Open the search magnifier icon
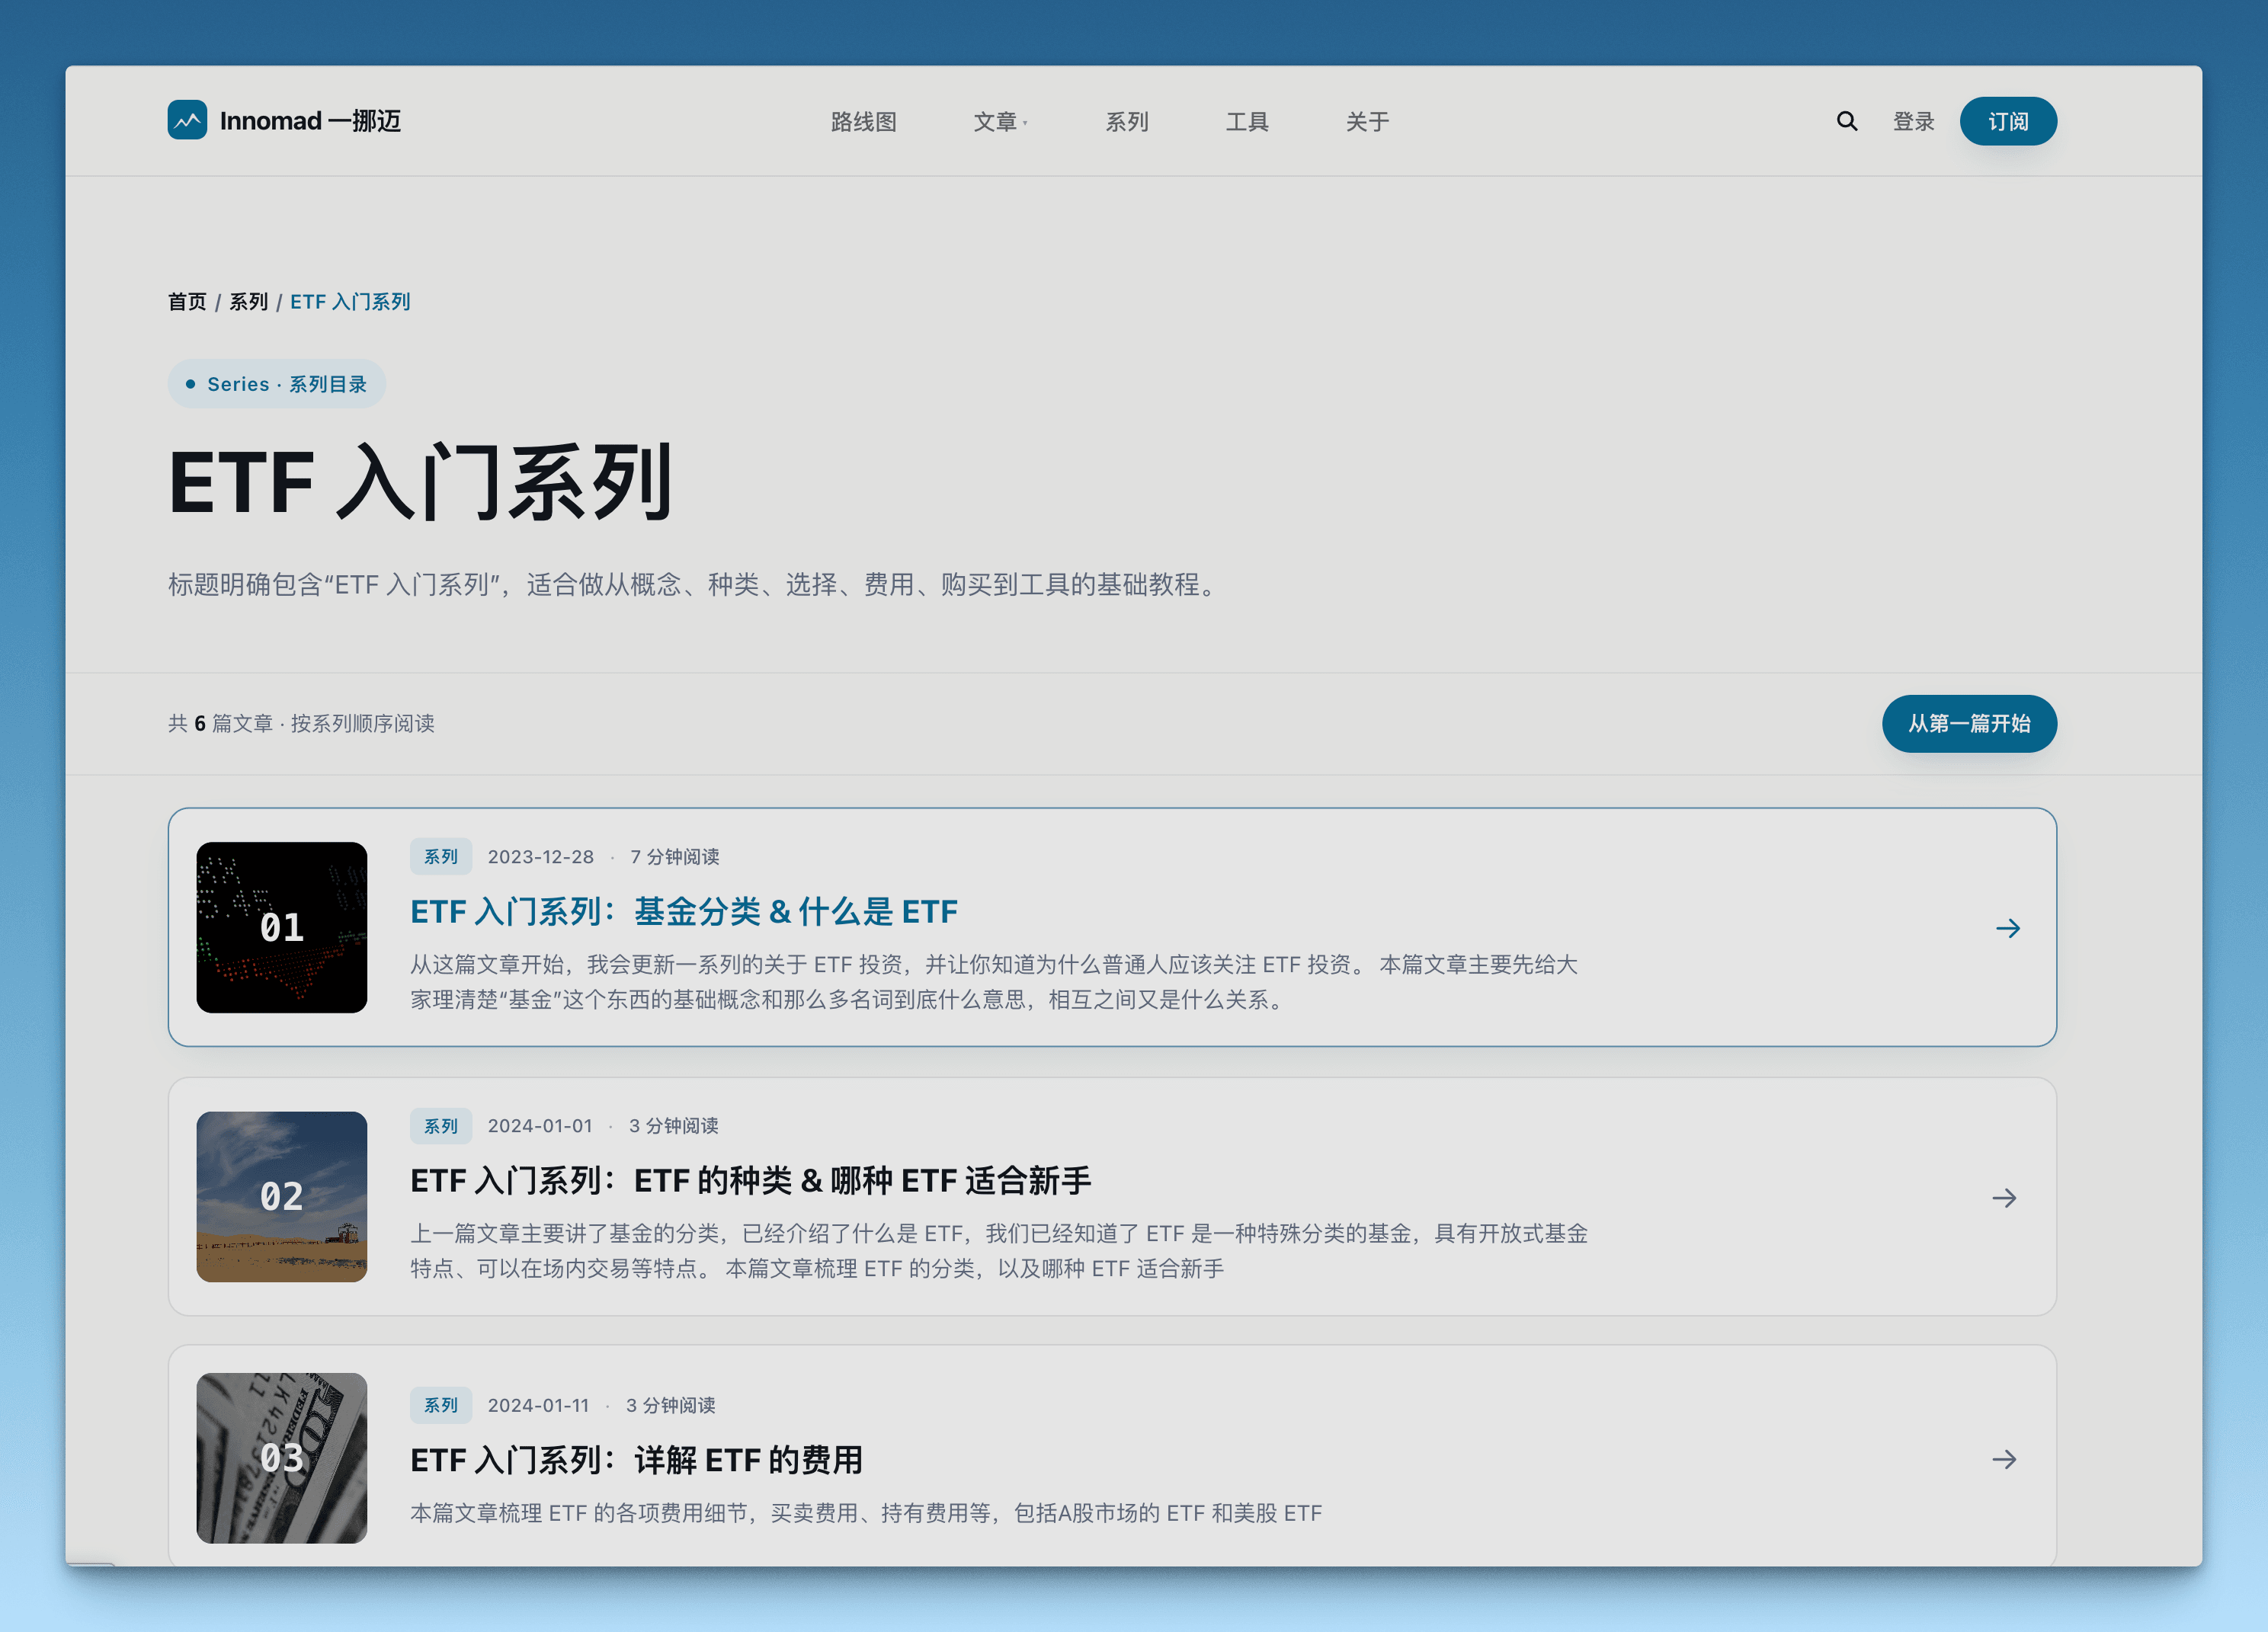Image resolution: width=2268 pixels, height=1632 pixels. pyautogui.click(x=1846, y=121)
